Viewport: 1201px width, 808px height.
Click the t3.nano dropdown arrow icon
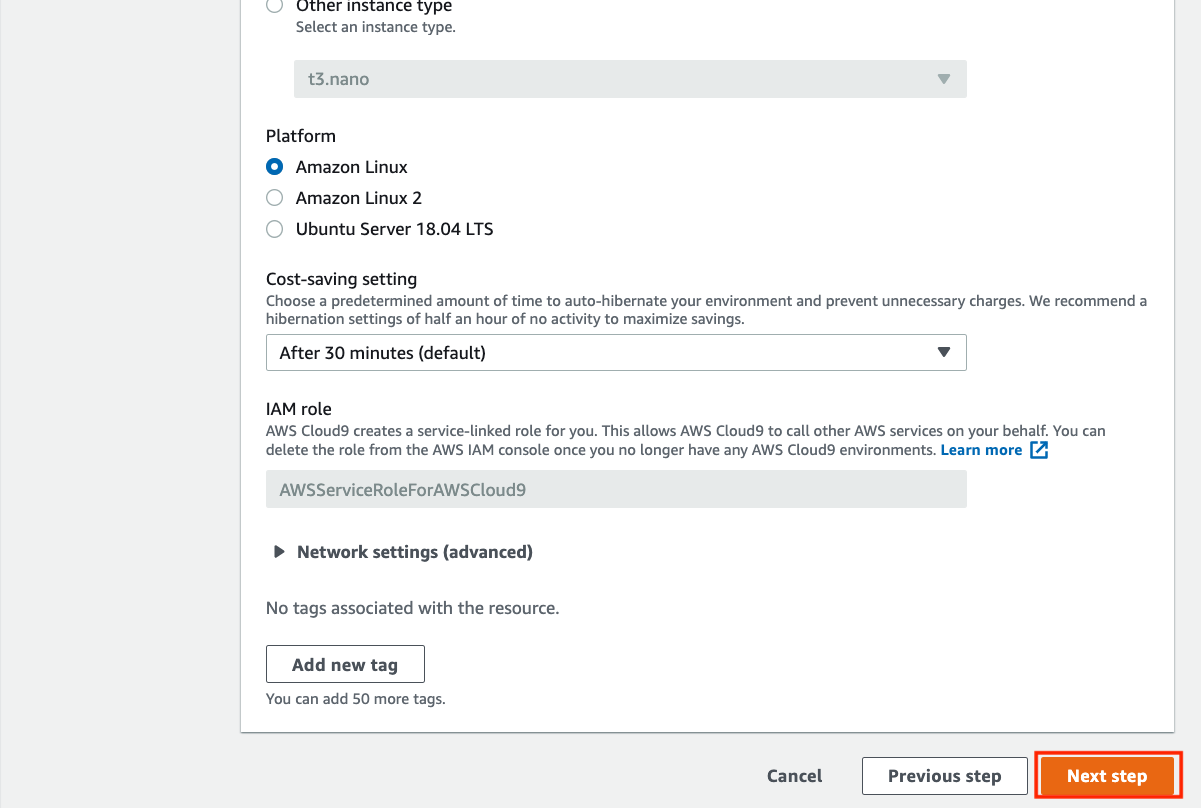[x=943, y=79]
